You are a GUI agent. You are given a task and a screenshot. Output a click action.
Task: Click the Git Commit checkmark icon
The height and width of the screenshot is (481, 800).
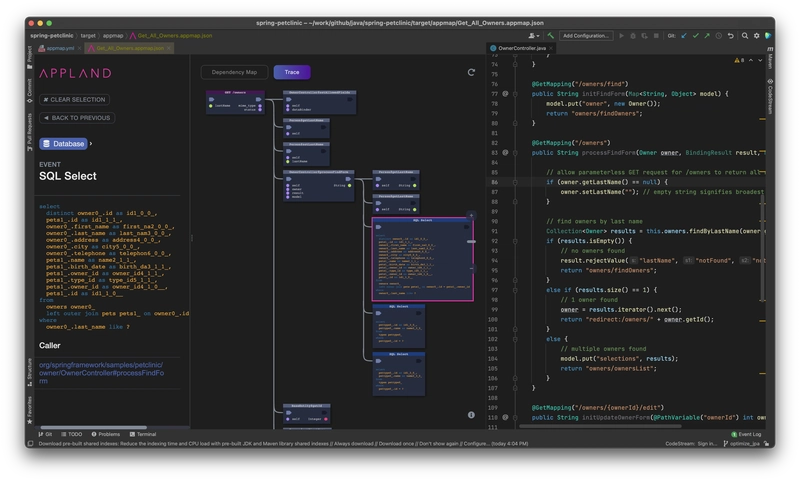pos(695,36)
